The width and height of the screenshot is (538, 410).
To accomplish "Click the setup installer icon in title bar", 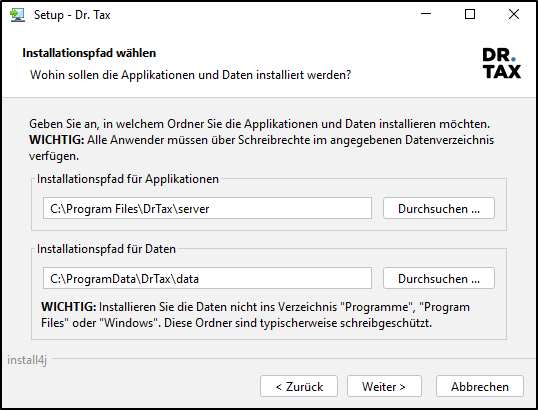I will point(17,15).
